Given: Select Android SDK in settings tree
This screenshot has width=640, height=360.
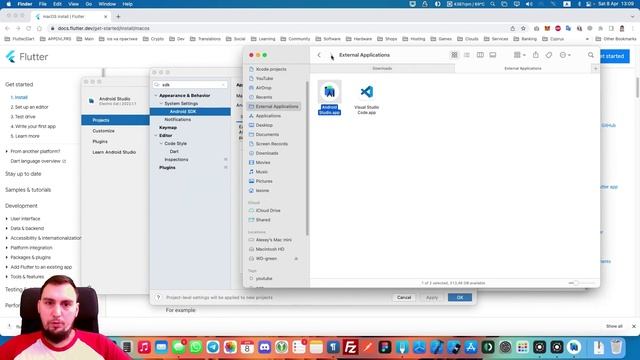Looking at the screenshot, I should click(x=190, y=112).
